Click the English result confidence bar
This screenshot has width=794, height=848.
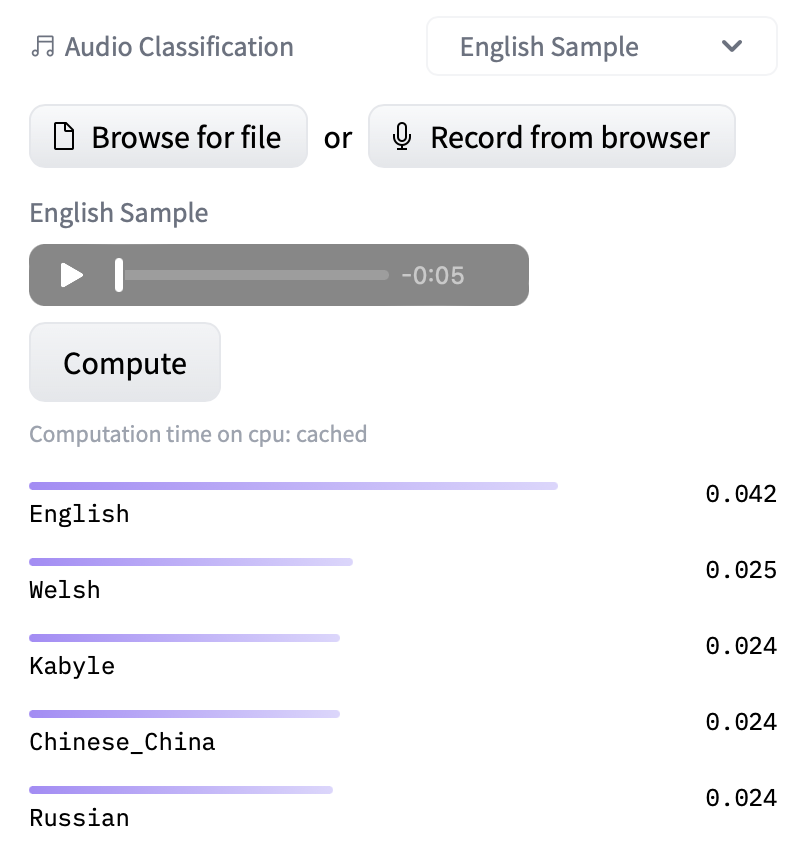click(293, 486)
